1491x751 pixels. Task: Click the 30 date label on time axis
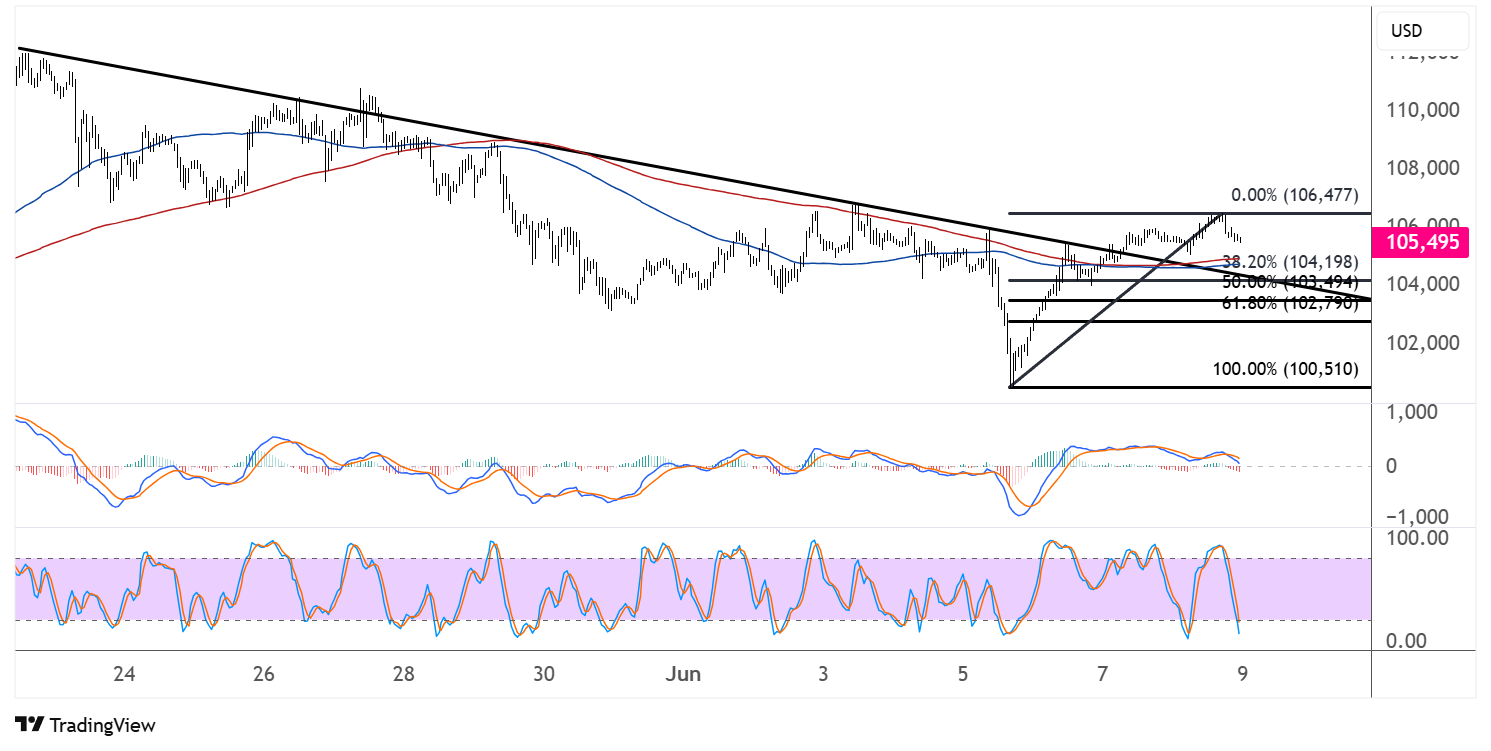pyautogui.click(x=543, y=674)
